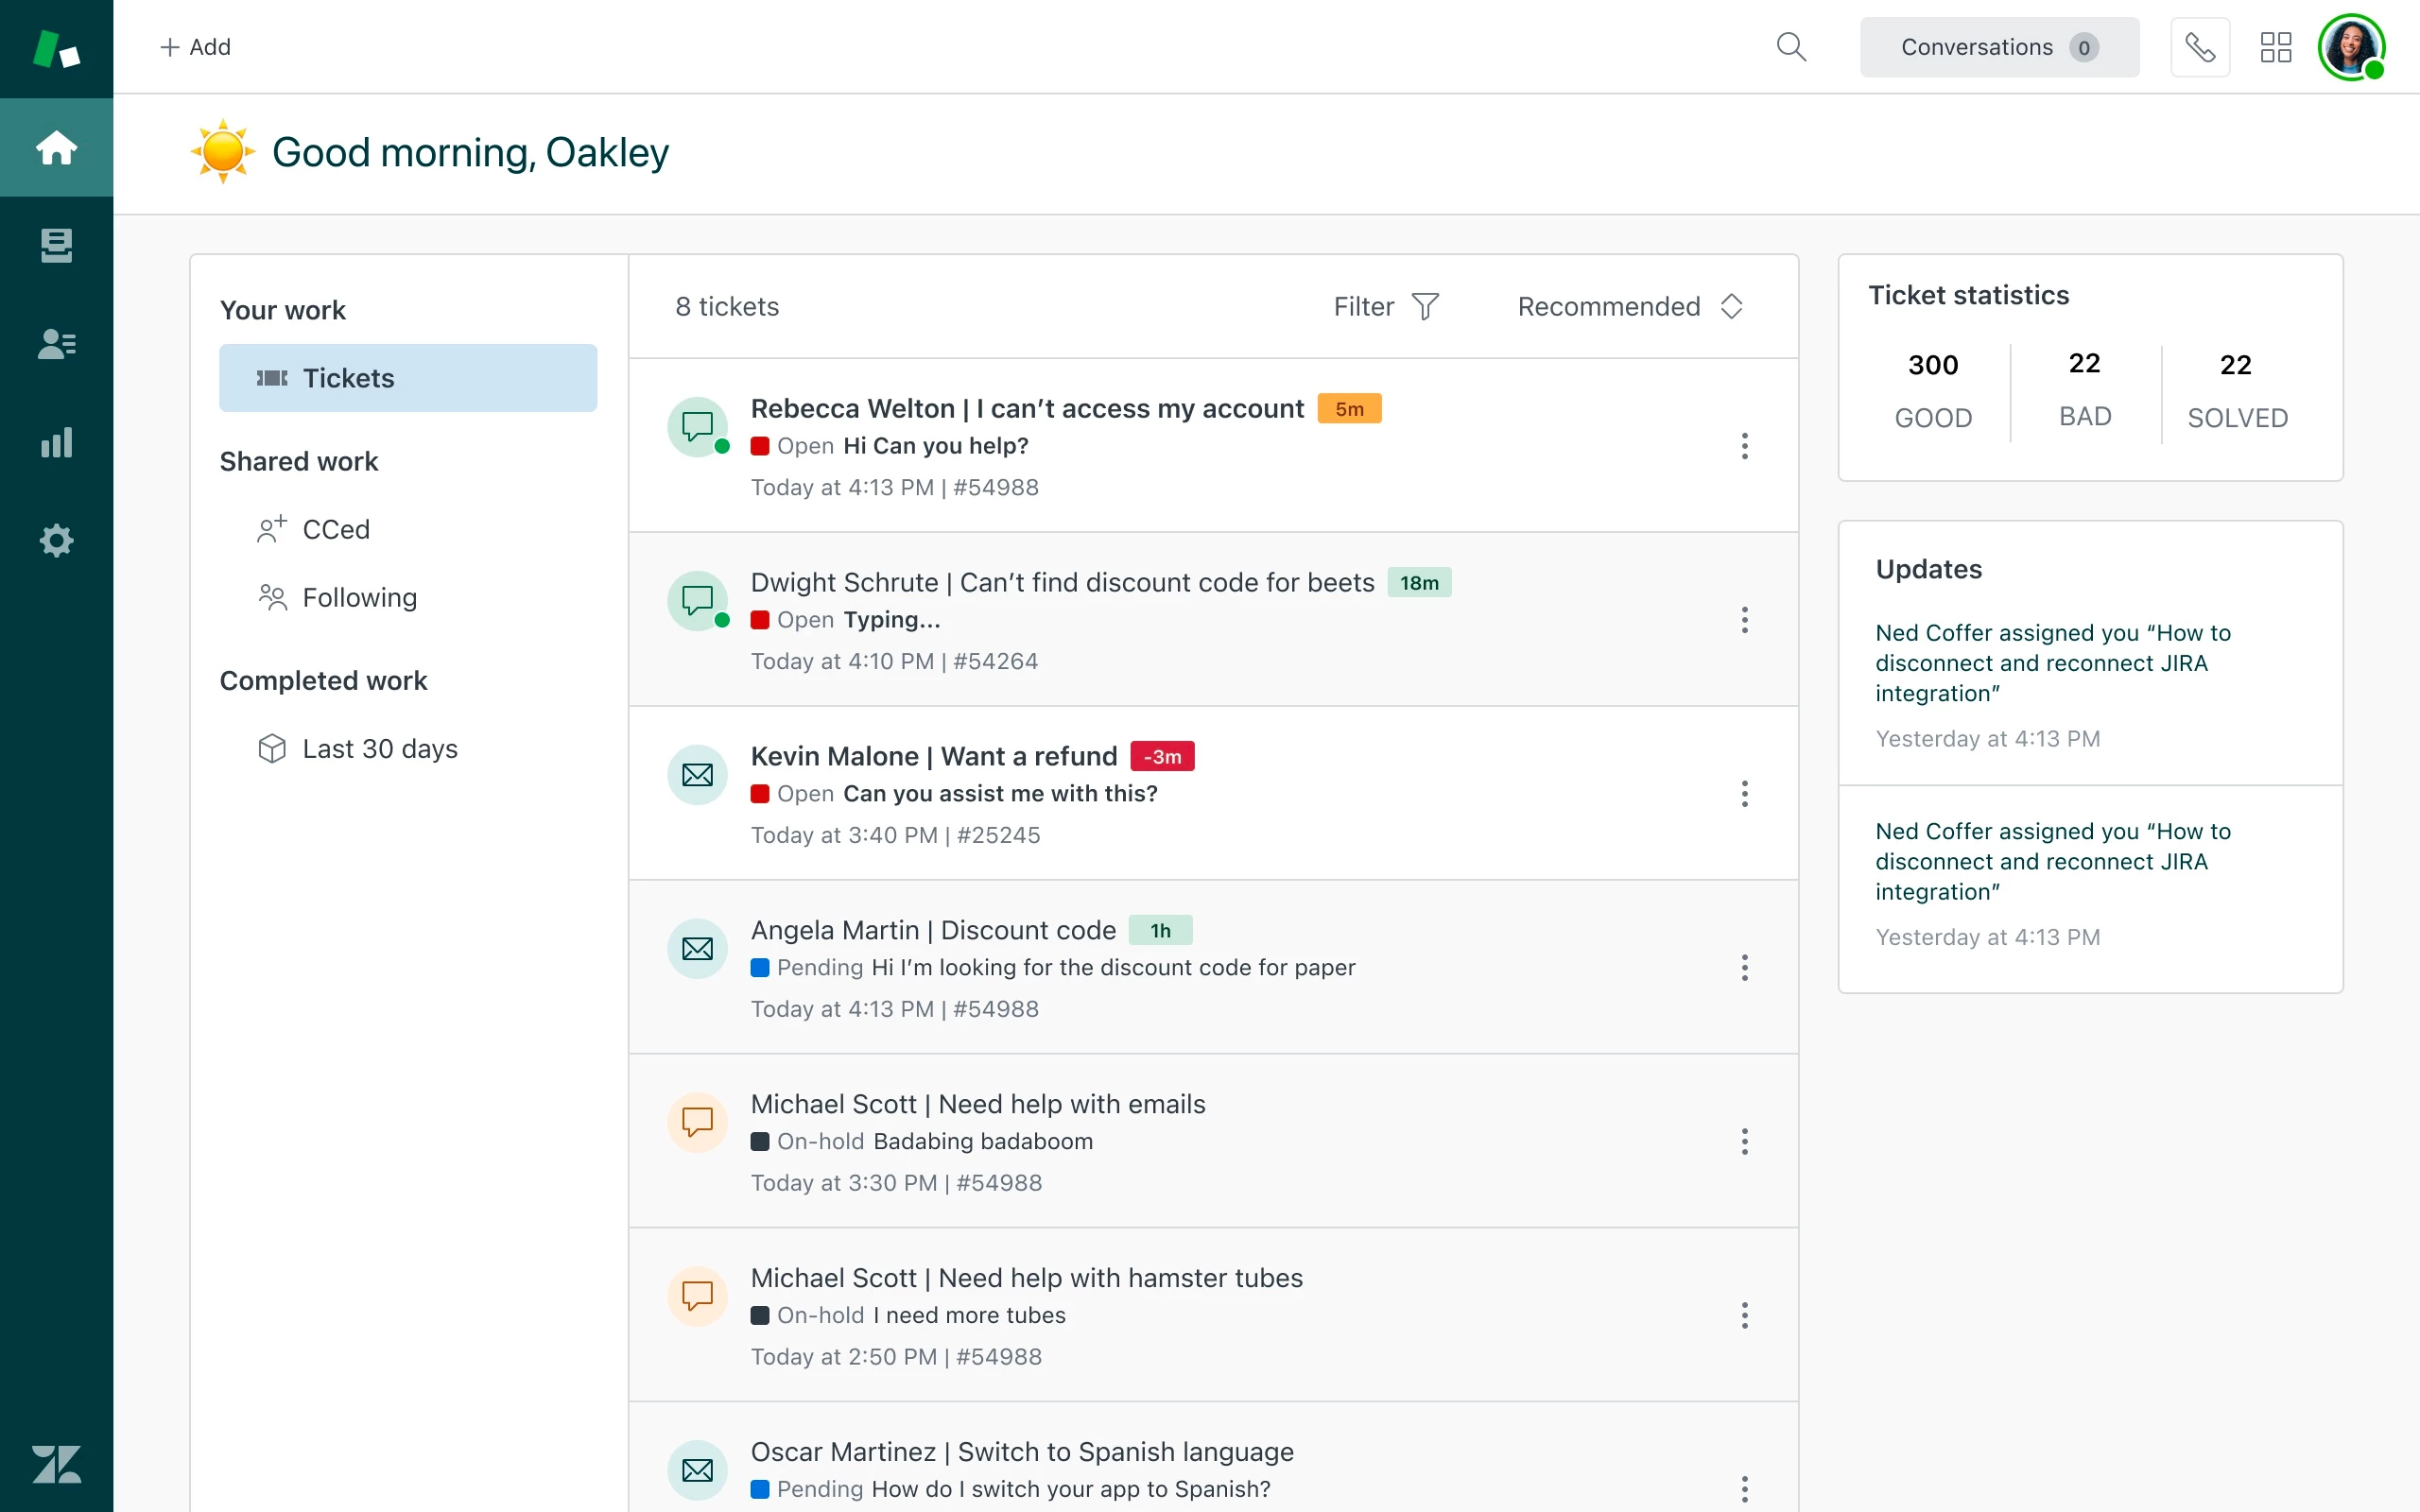Viewport: 2420px width, 1512px height.
Task: Open the Conversations button
Action: pyautogui.click(x=1998, y=47)
